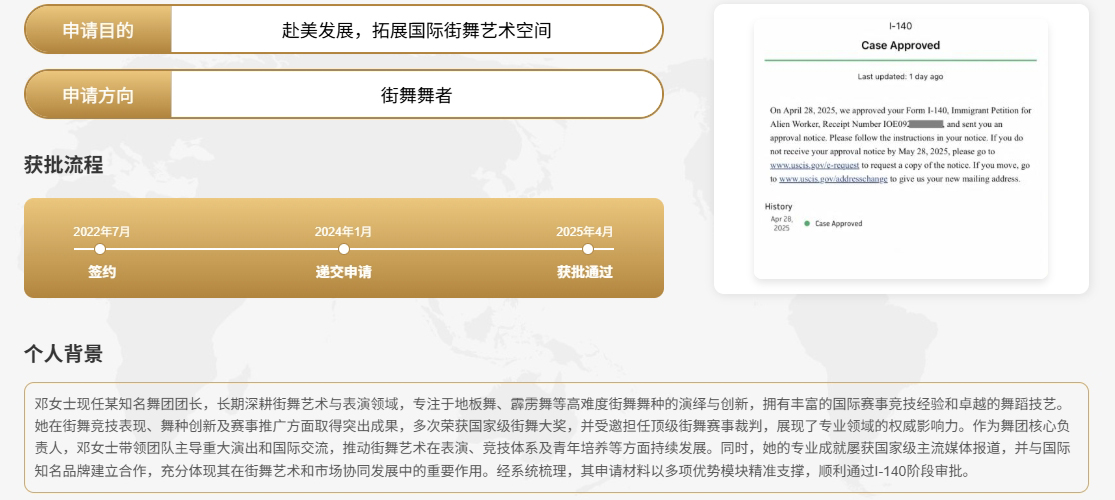Click the 2022年7月 timeline dot
The image size is (1115, 500).
point(100,249)
